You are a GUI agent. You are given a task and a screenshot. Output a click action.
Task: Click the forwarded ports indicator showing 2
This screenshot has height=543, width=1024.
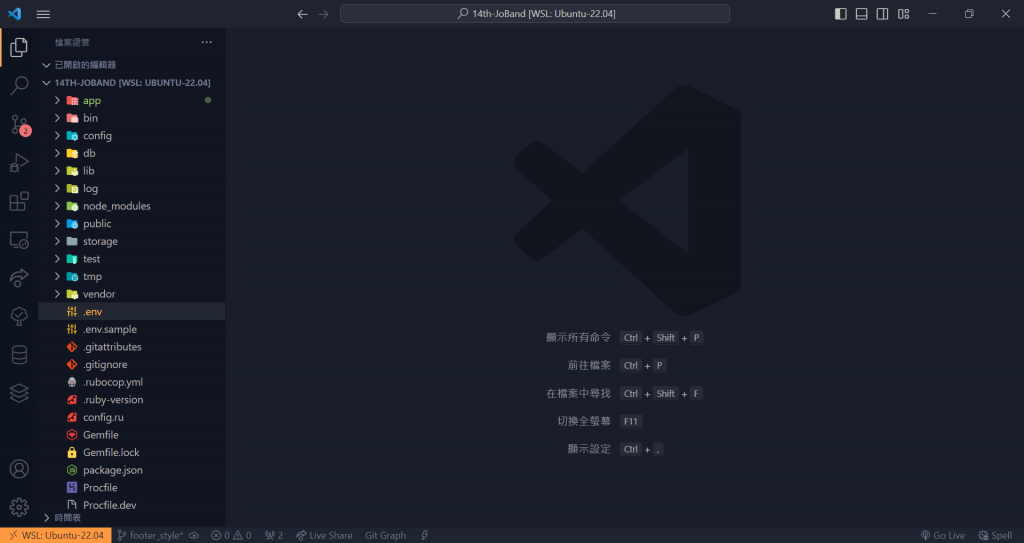tap(274, 536)
